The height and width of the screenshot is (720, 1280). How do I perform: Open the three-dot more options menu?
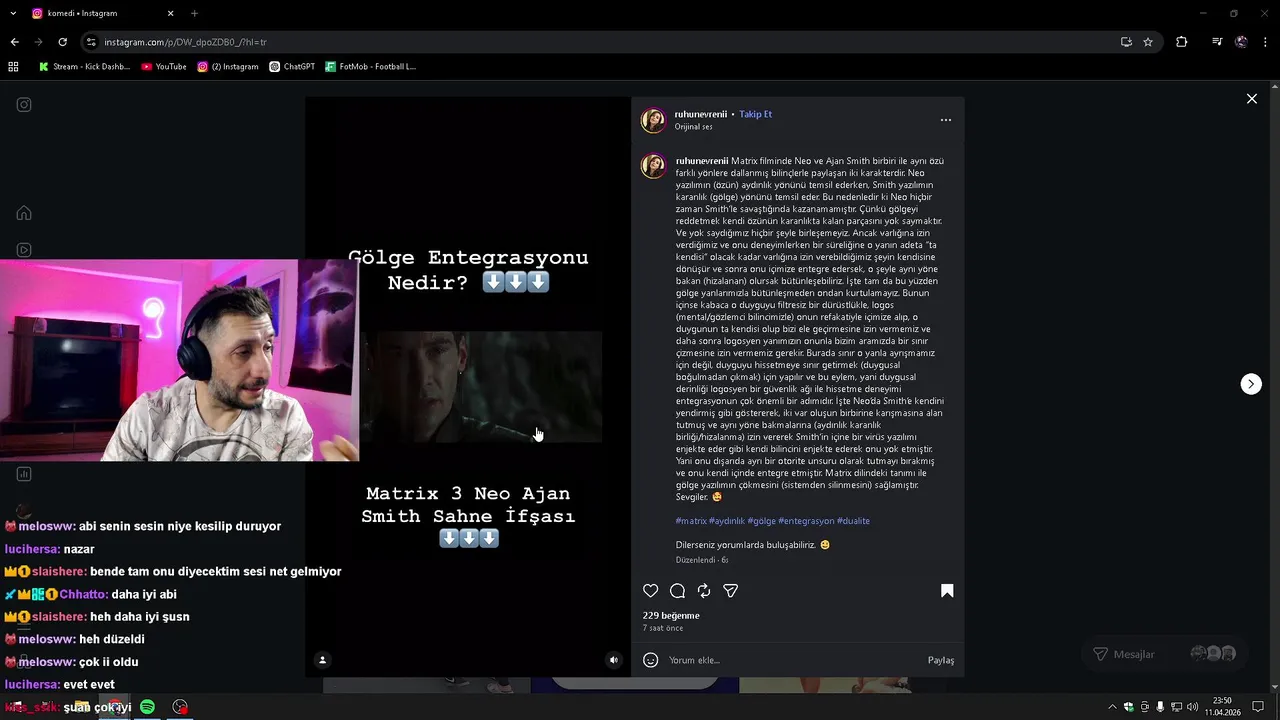click(946, 120)
